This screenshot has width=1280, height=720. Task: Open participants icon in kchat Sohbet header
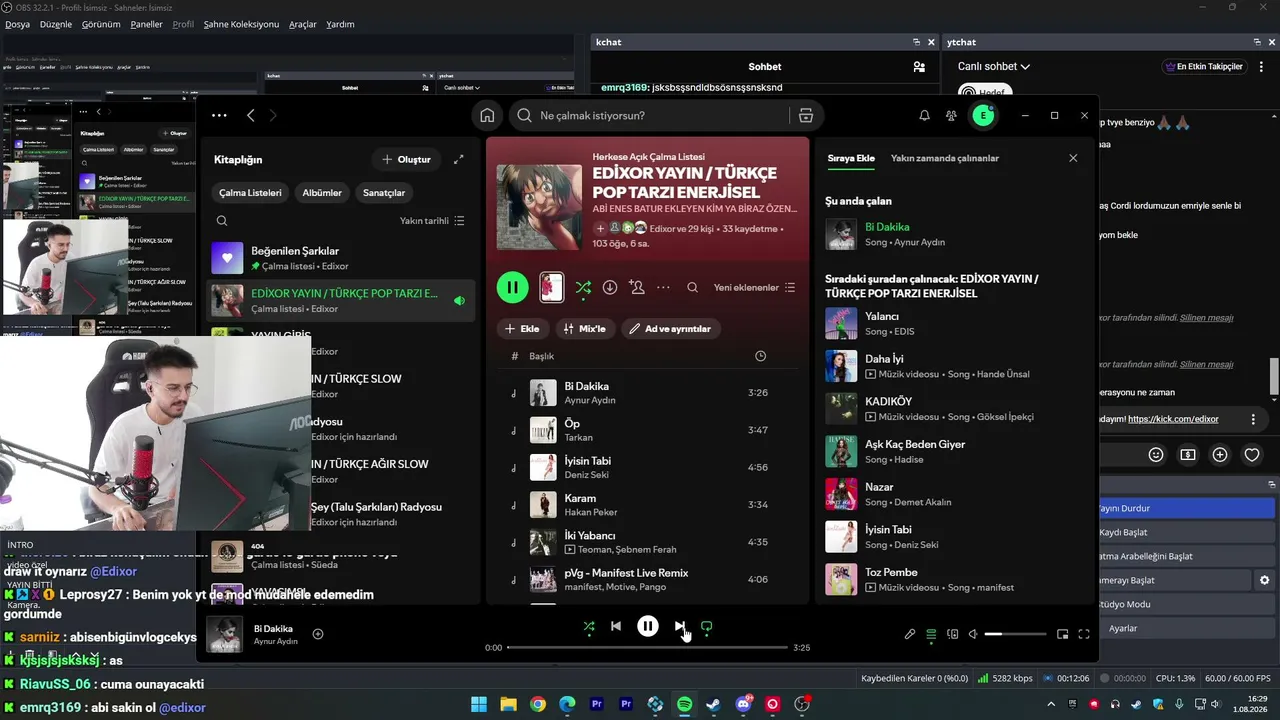click(919, 67)
